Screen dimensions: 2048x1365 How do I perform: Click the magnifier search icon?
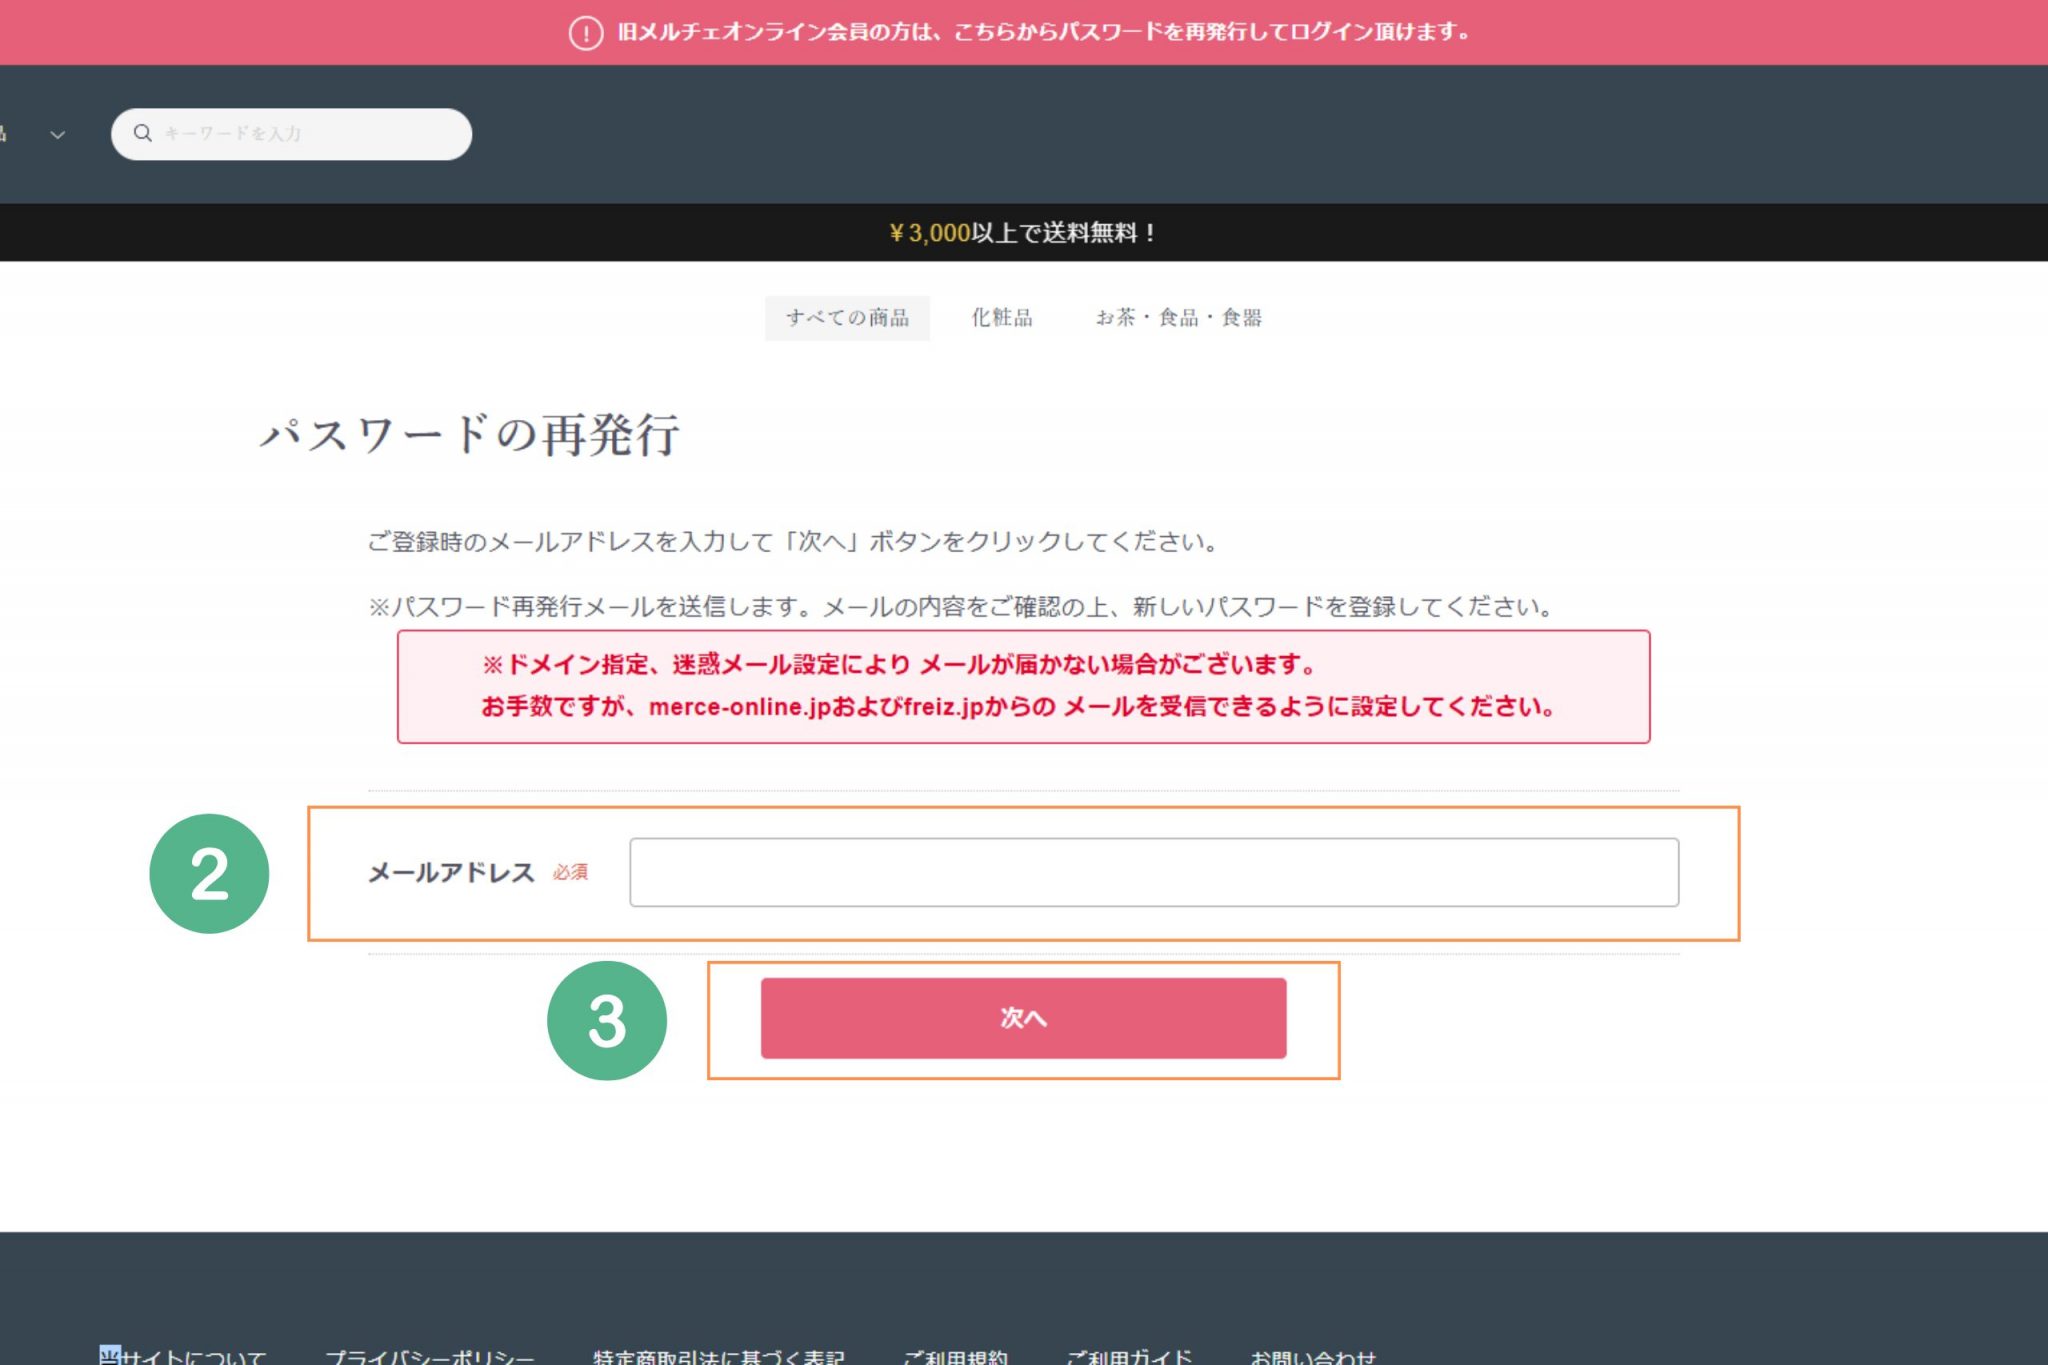click(x=143, y=133)
